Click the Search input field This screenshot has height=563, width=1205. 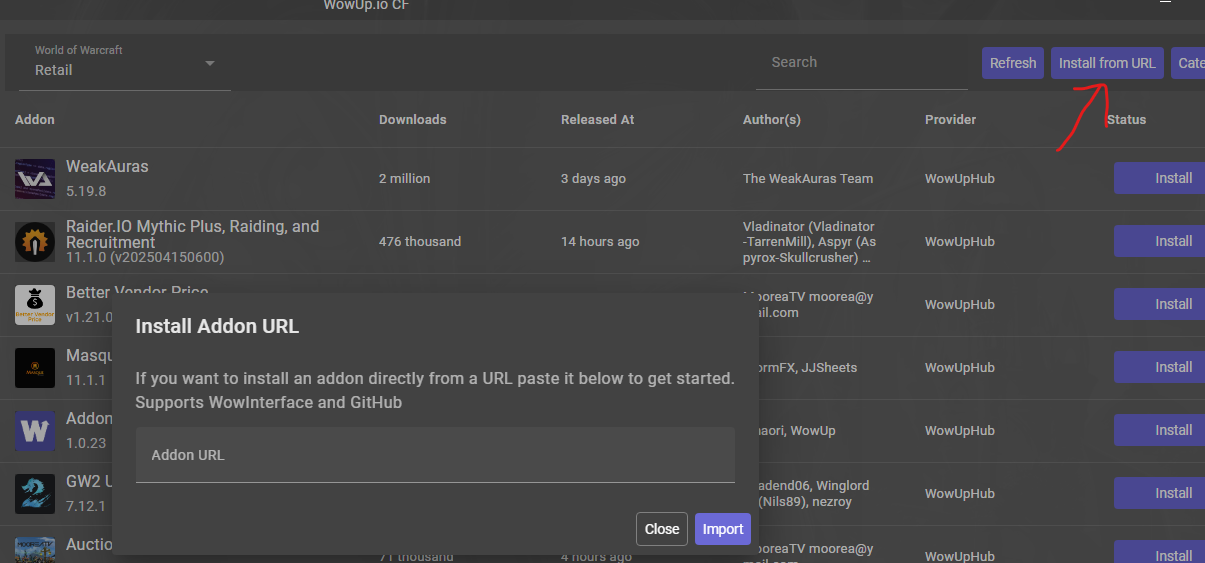point(862,62)
